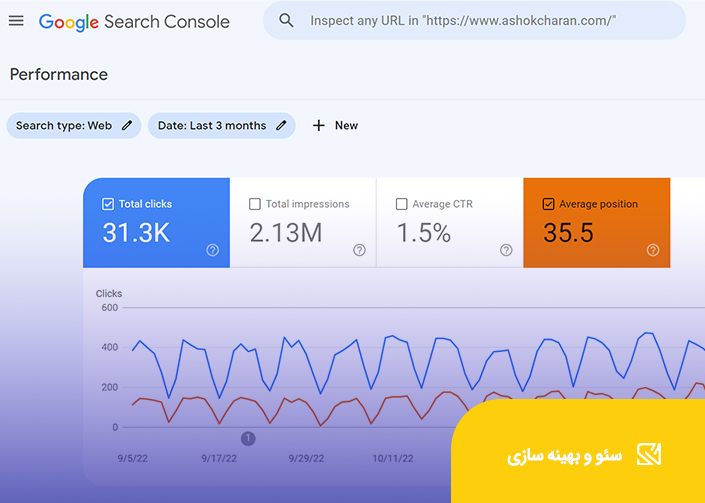Screen dimensions: 705x503
Task: Click the Google Search Console logo
Action: (134, 22)
